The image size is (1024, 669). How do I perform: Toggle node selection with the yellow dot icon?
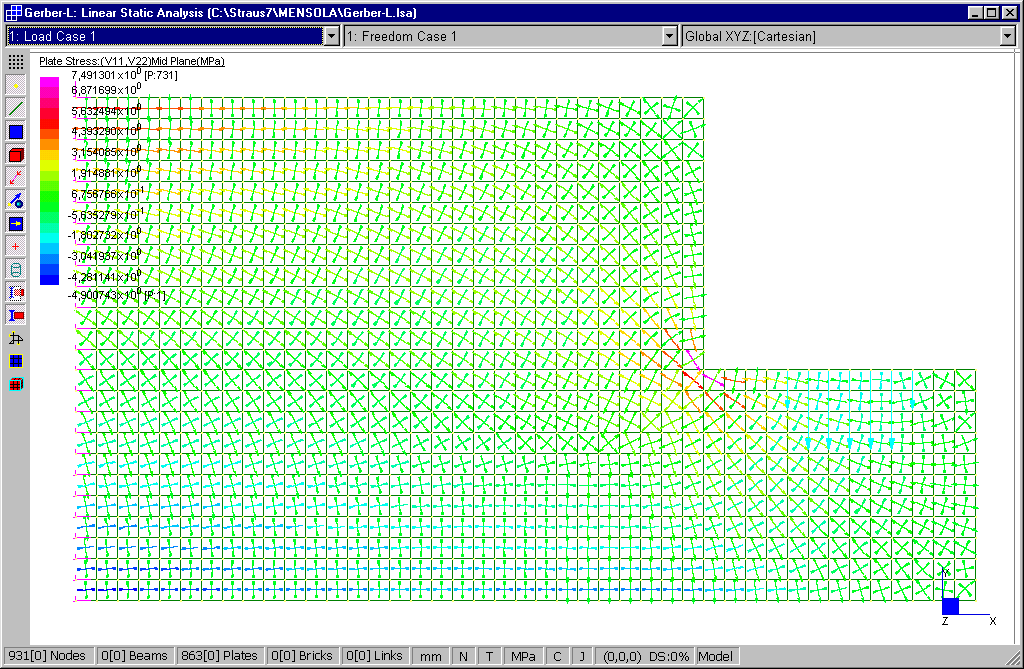pyautogui.click(x=16, y=85)
